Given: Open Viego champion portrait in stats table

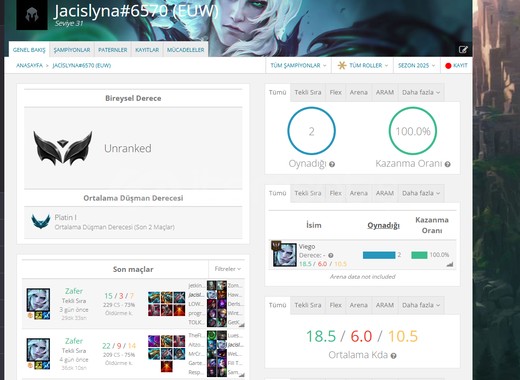Looking at the screenshot, I should point(284,254).
